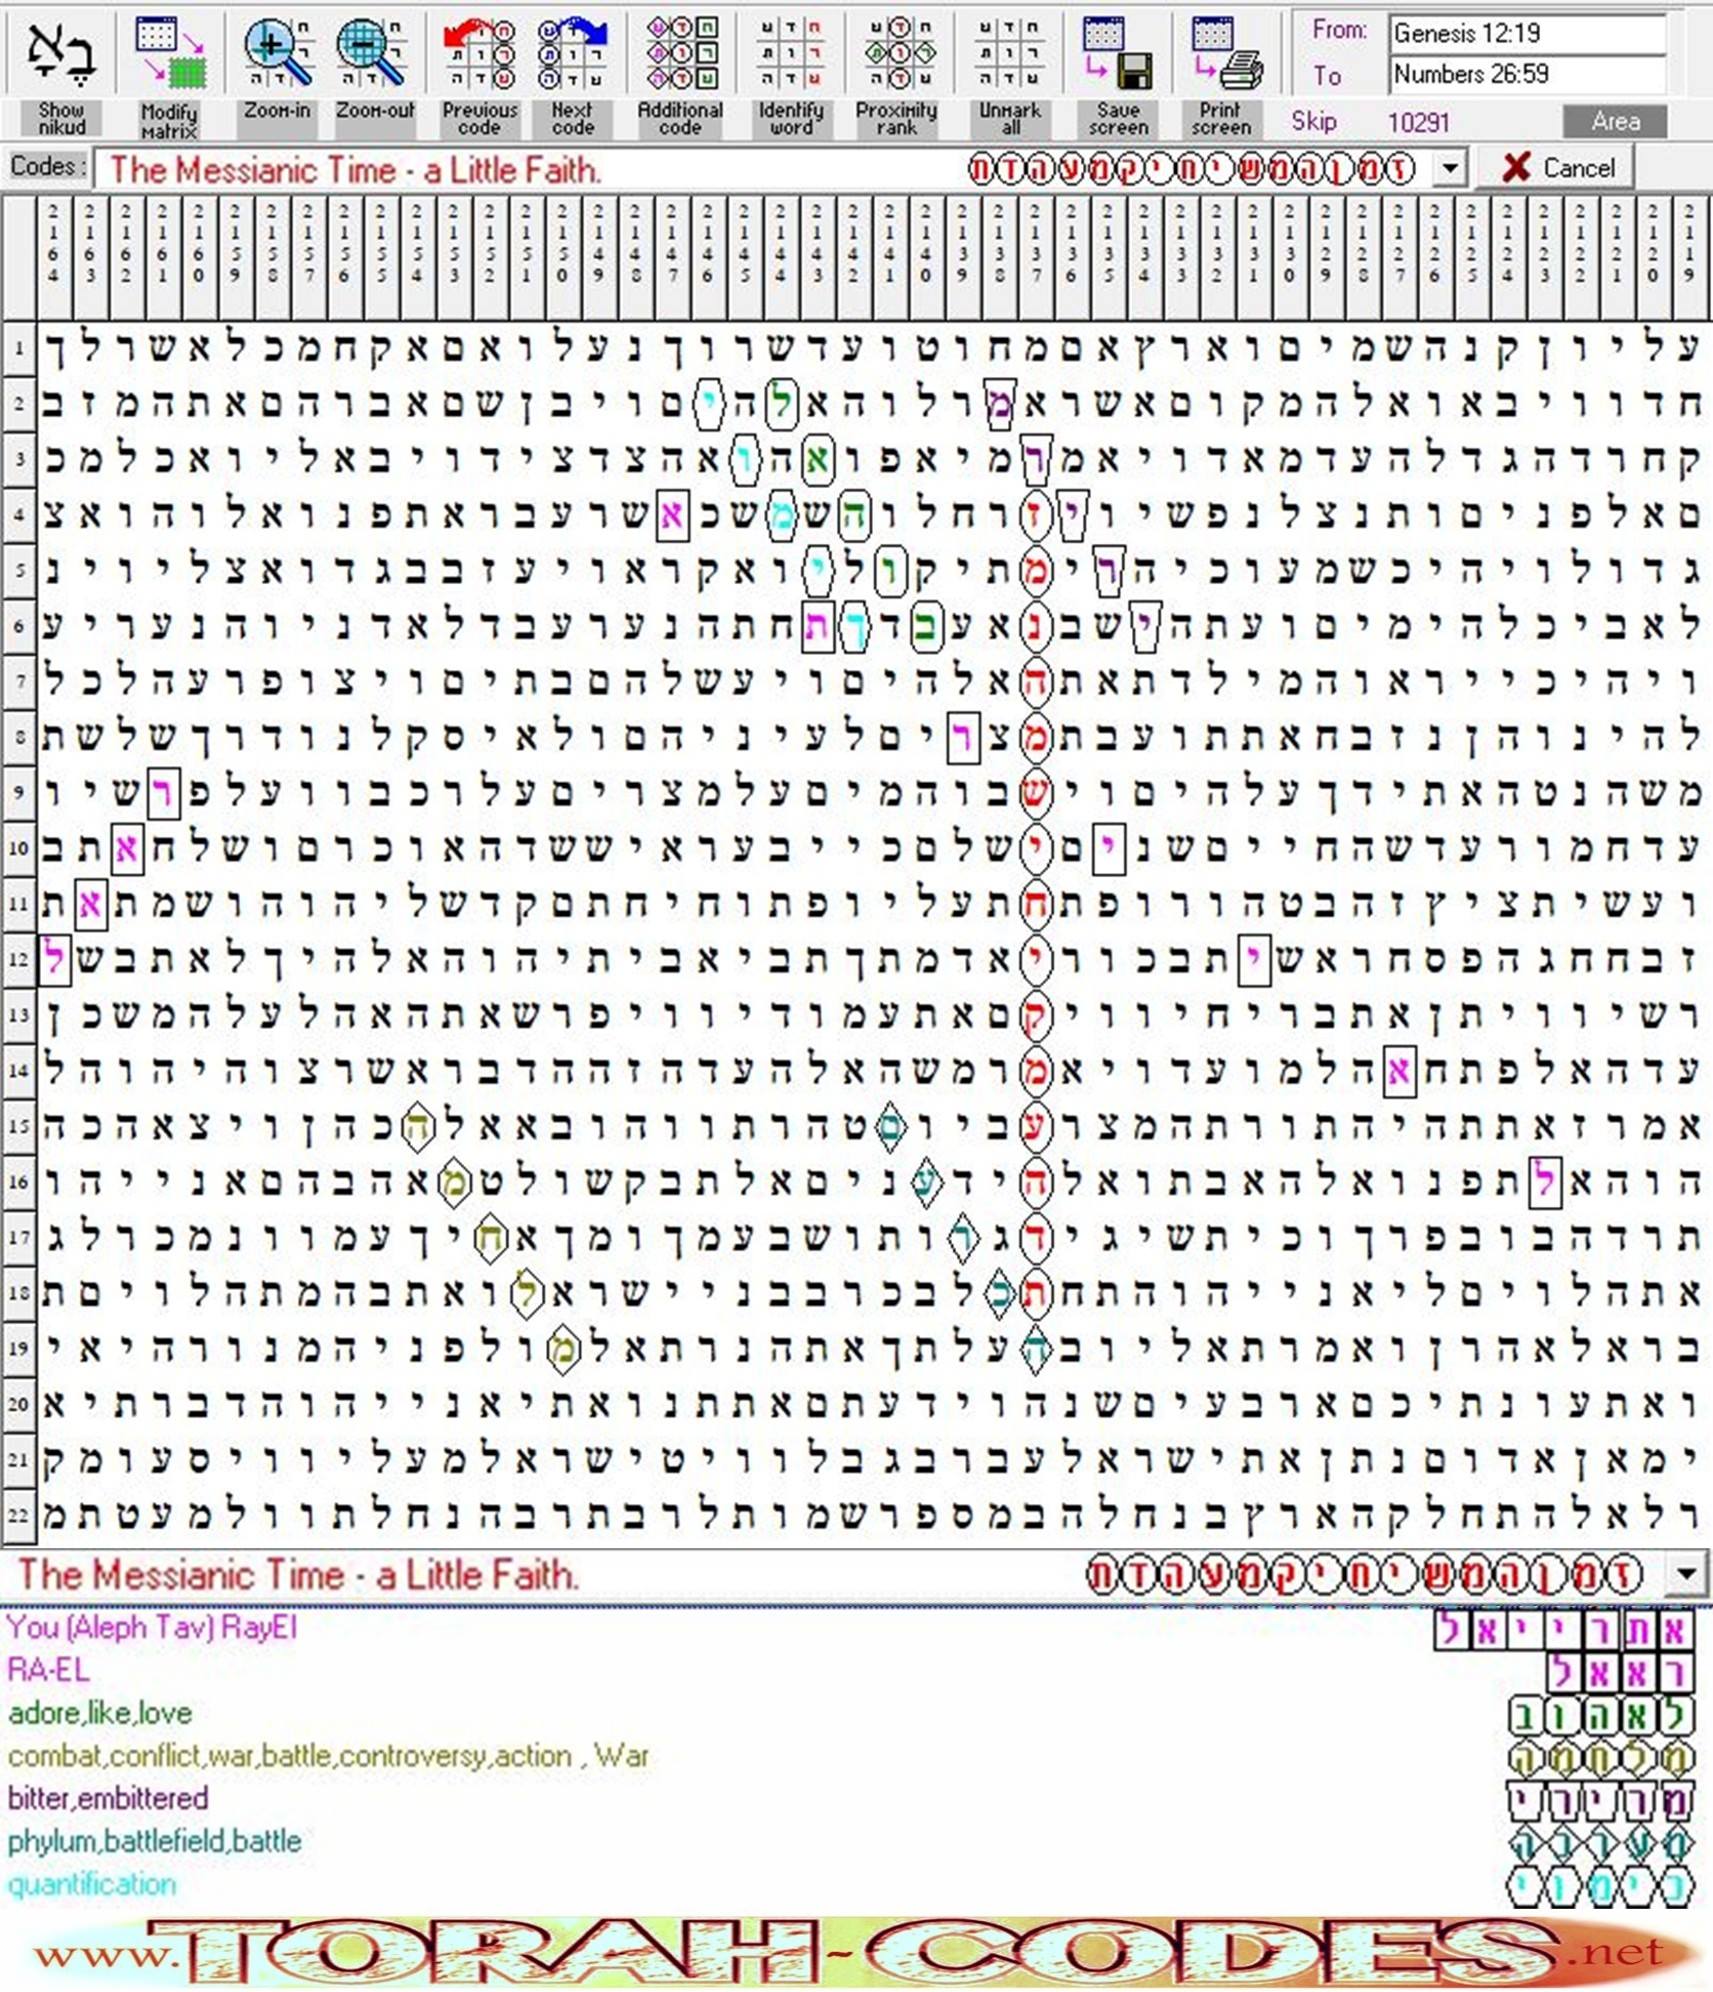
Task: Click 'The Messianic Time' heading below matrix
Action: tap(297, 1574)
